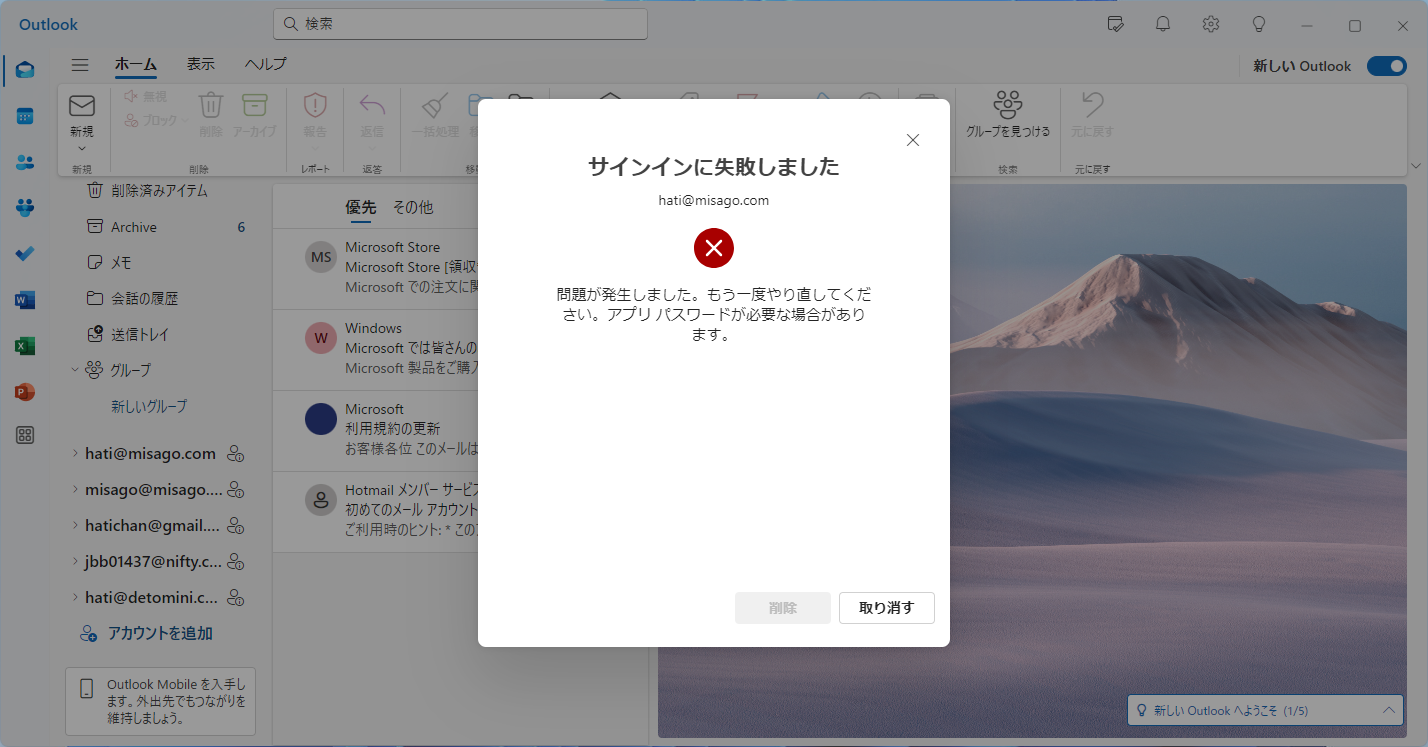Viewport: 1428px width, 747px height.
Task: Expand the jbb01437@nifty account
Action: point(75,562)
